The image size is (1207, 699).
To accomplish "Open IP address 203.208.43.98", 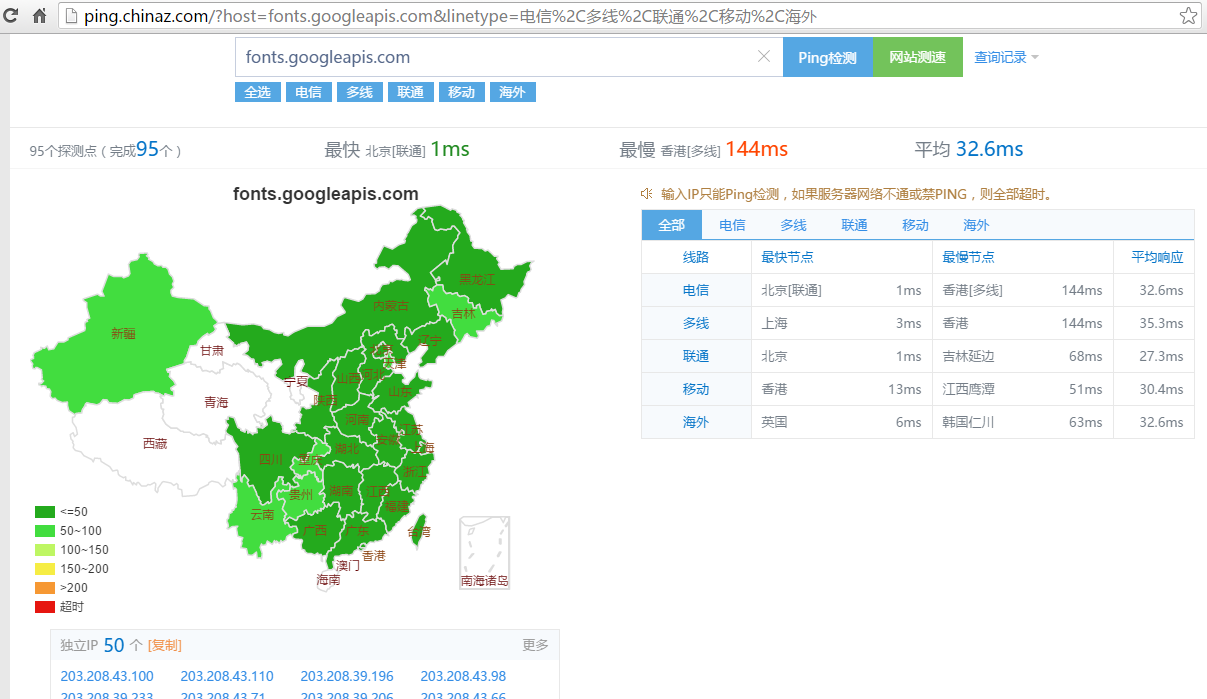I will pyautogui.click(x=463, y=676).
